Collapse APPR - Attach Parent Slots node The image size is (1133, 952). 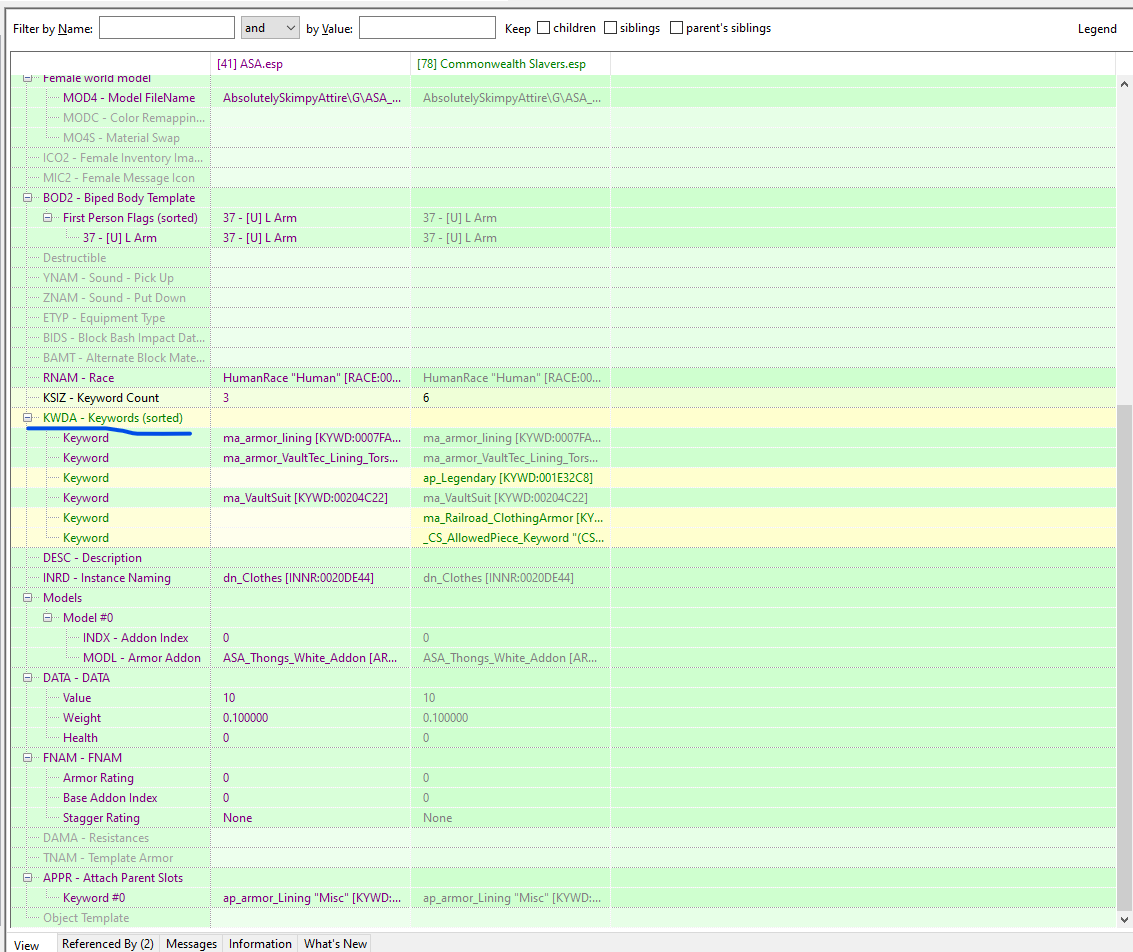pos(27,878)
